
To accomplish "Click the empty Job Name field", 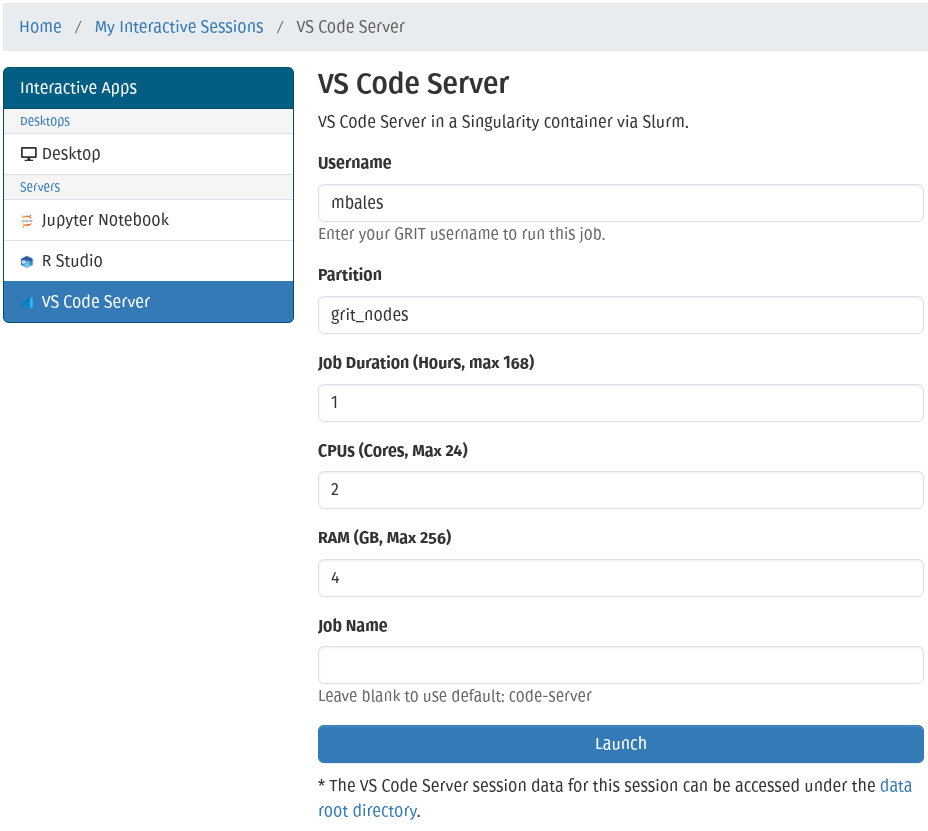I will (620, 665).
